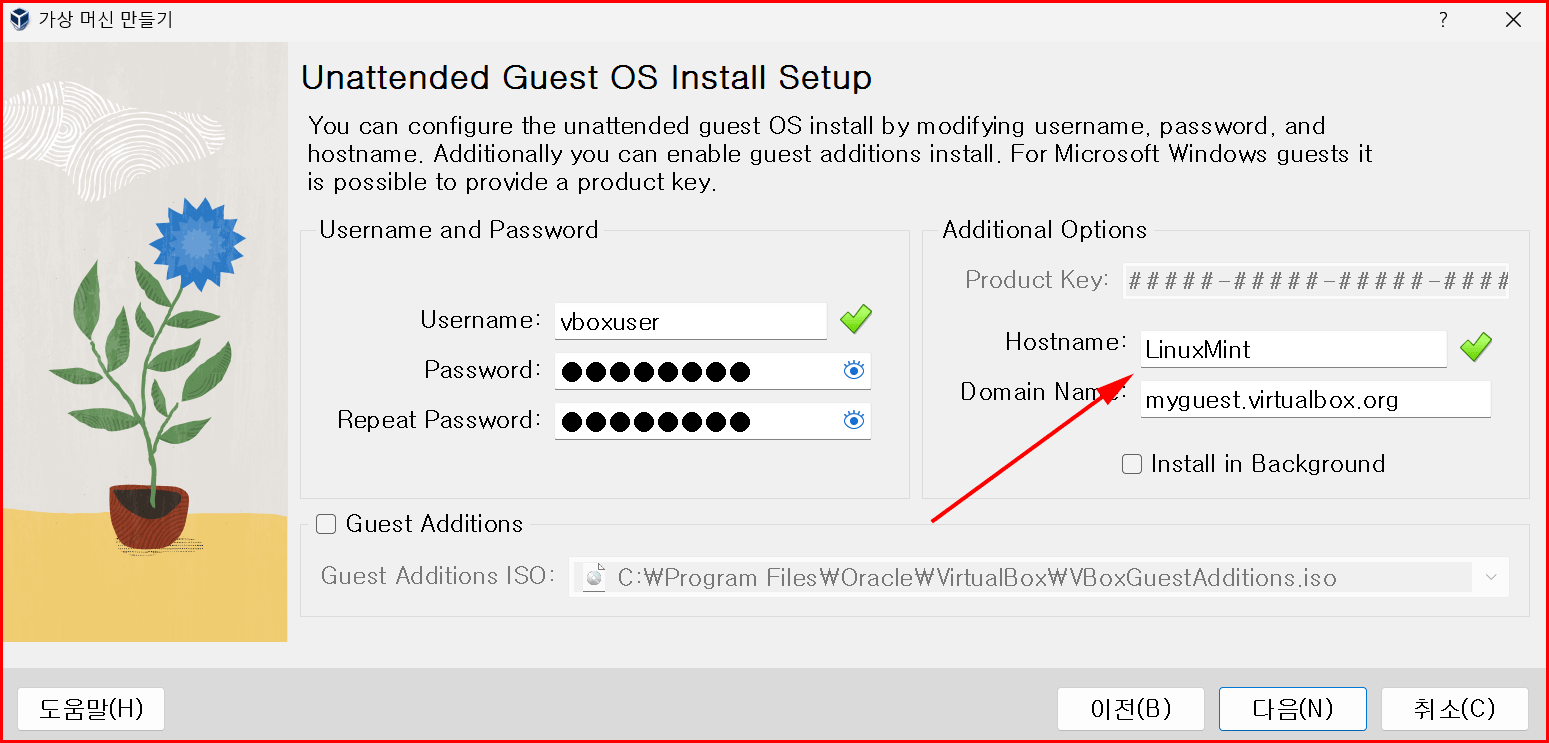Enable the Install in Background checkbox
Image resolution: width=1549 pixels, height=743 pixels.
tap(1132, 464)
